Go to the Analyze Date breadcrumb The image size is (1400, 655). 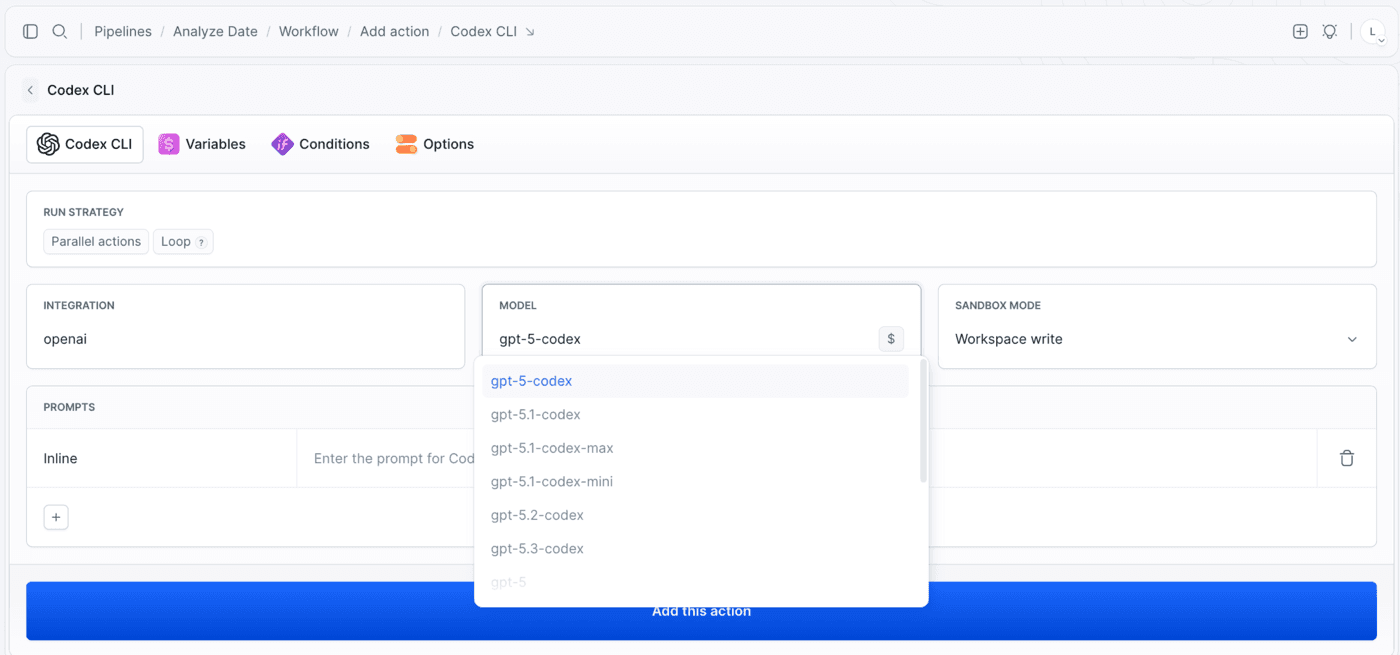215,32
